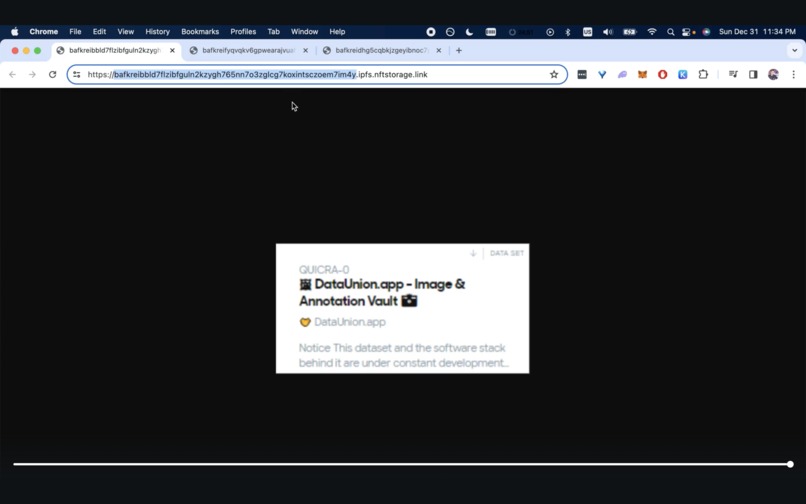The image size is (806, 504).
Task: Open the MetaMask fox extension
Action: coord(642,75)
